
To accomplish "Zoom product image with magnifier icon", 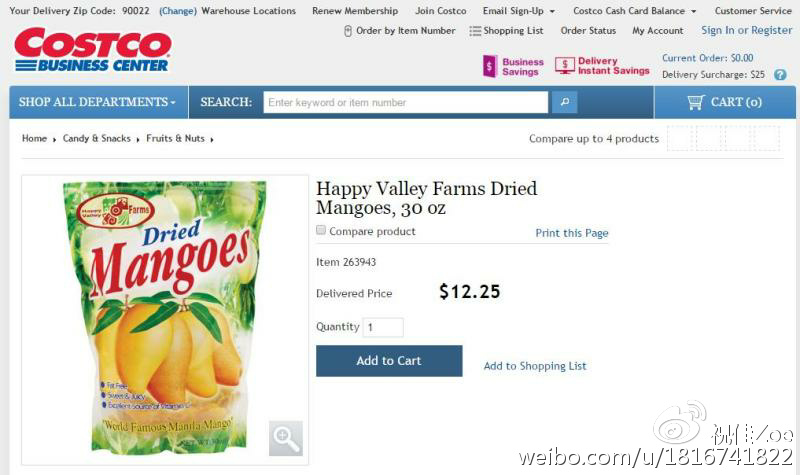I will (286, 438).
